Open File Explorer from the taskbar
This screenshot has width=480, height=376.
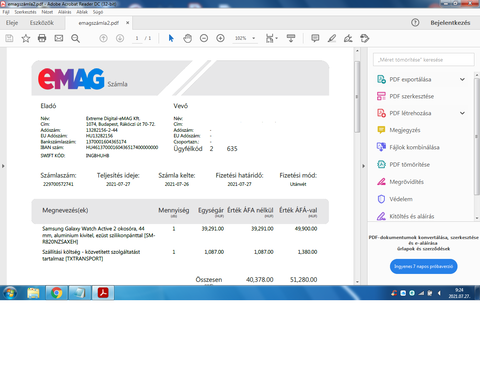[33, 293]
